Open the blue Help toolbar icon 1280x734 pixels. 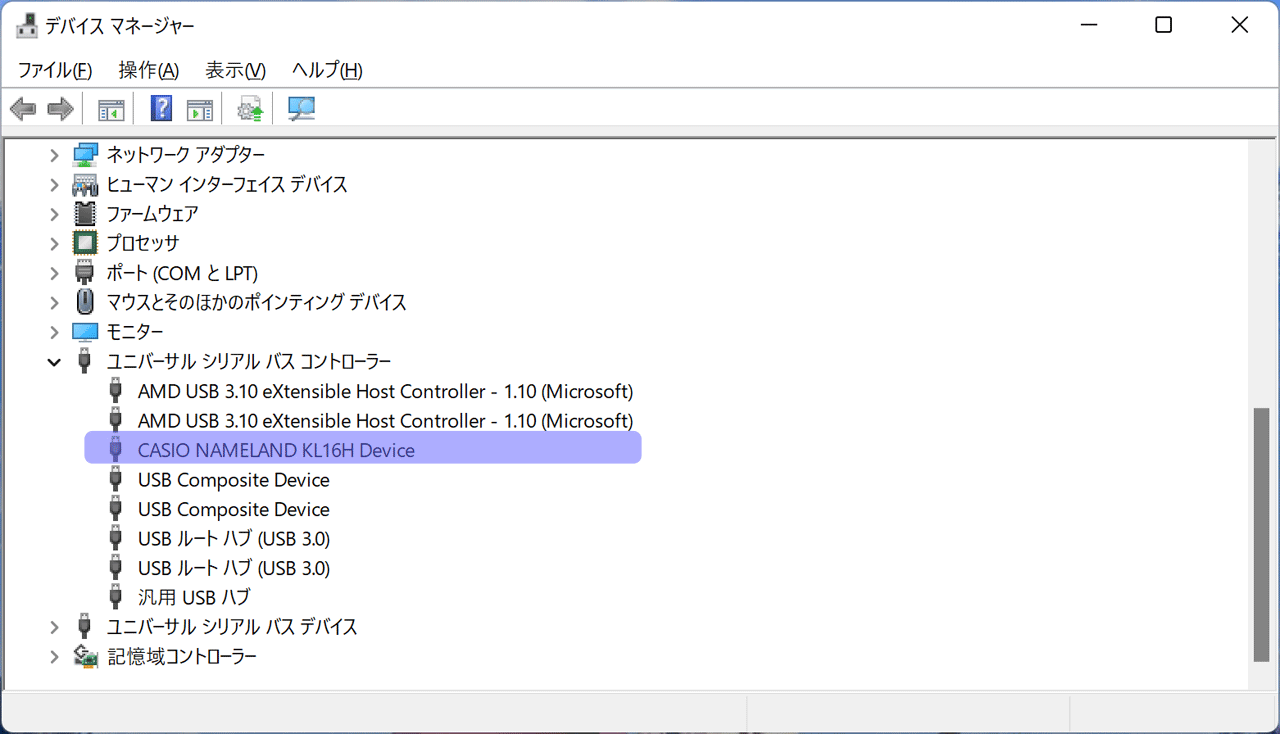pyautogui.click(x=161, y=109)
